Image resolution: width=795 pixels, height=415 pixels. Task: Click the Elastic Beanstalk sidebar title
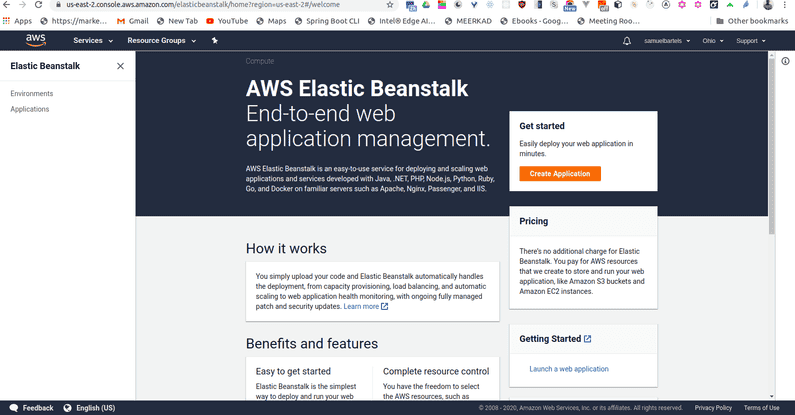(x=45, y=66)
